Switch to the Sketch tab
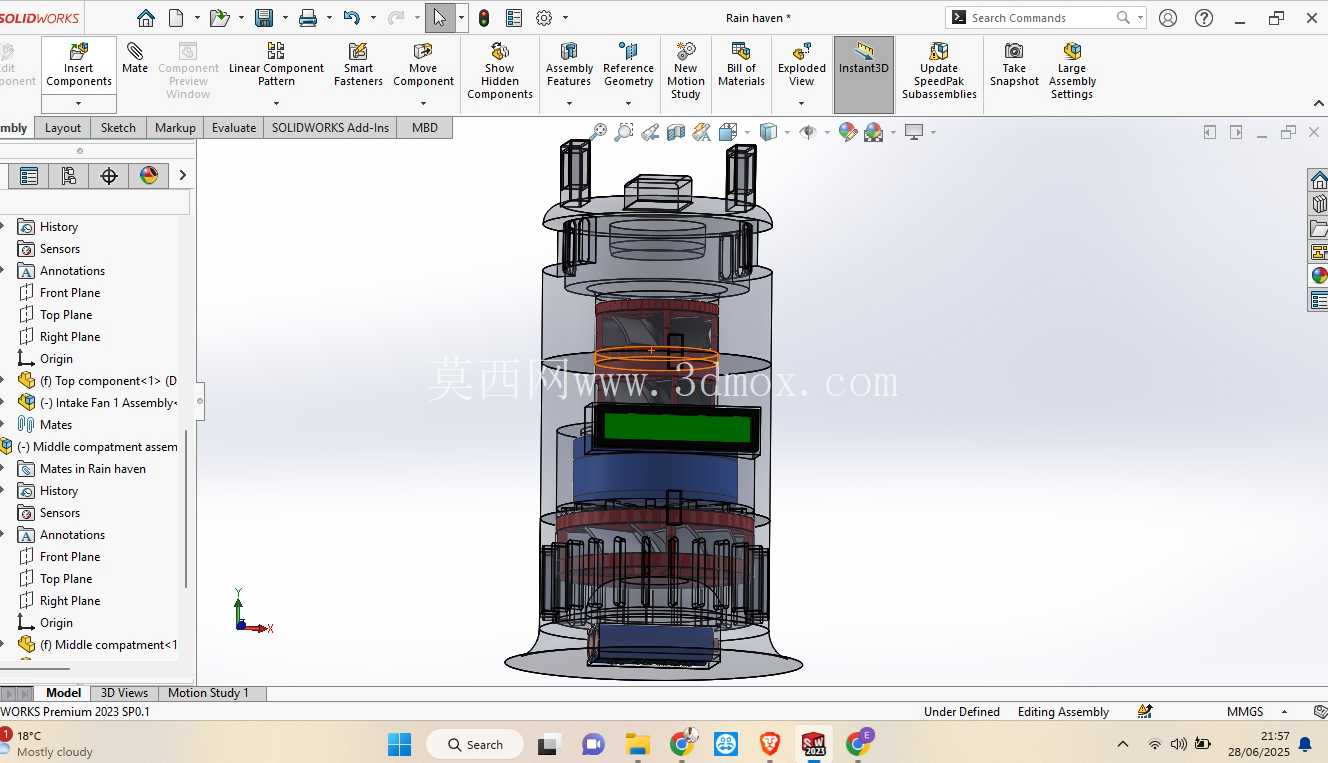This screenshot has width=1328, height=763. (118, 128)
